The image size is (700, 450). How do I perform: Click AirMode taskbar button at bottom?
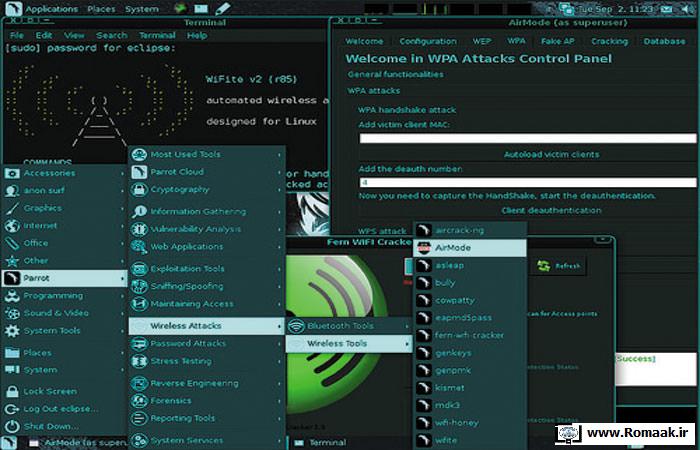[76, 443]
